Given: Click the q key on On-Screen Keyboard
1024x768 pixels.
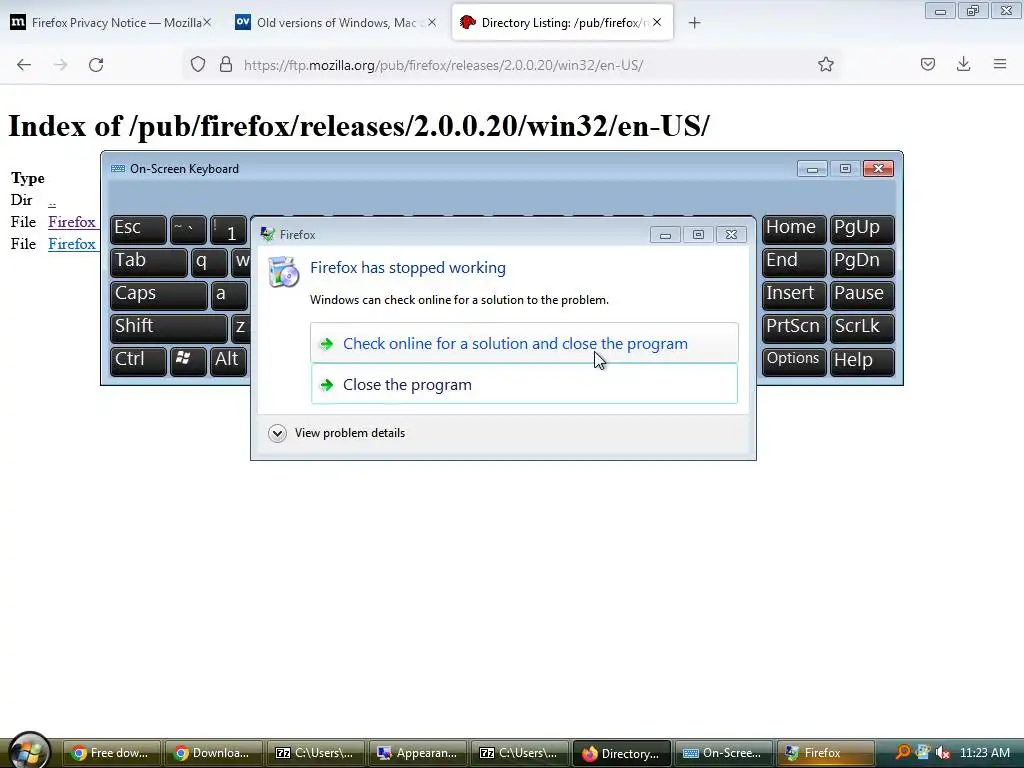Looking at the screenshot, I should (209, 262).
